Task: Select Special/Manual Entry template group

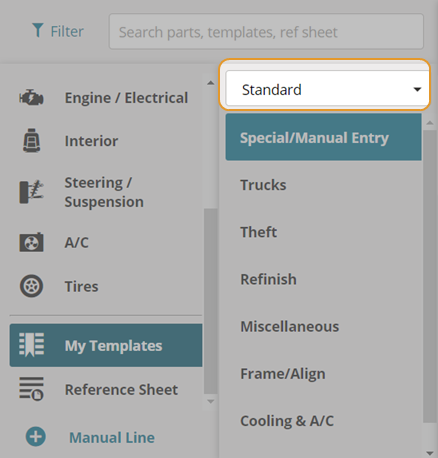Action: (x=323, y=137)
